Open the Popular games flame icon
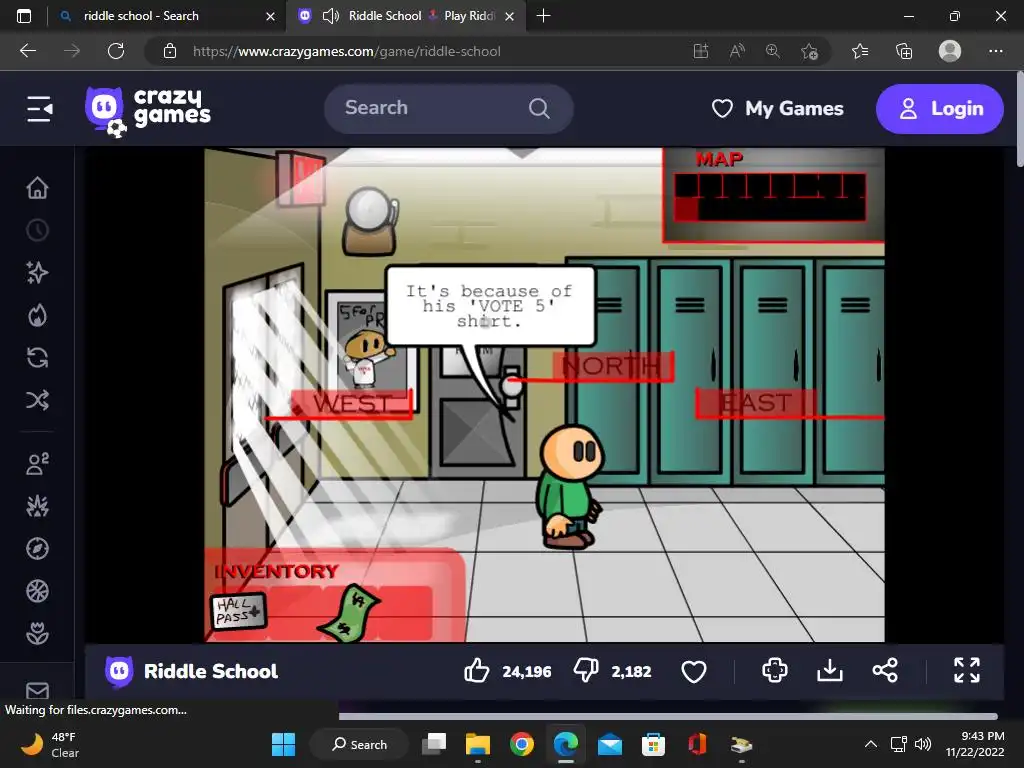 tap(37, 315)
